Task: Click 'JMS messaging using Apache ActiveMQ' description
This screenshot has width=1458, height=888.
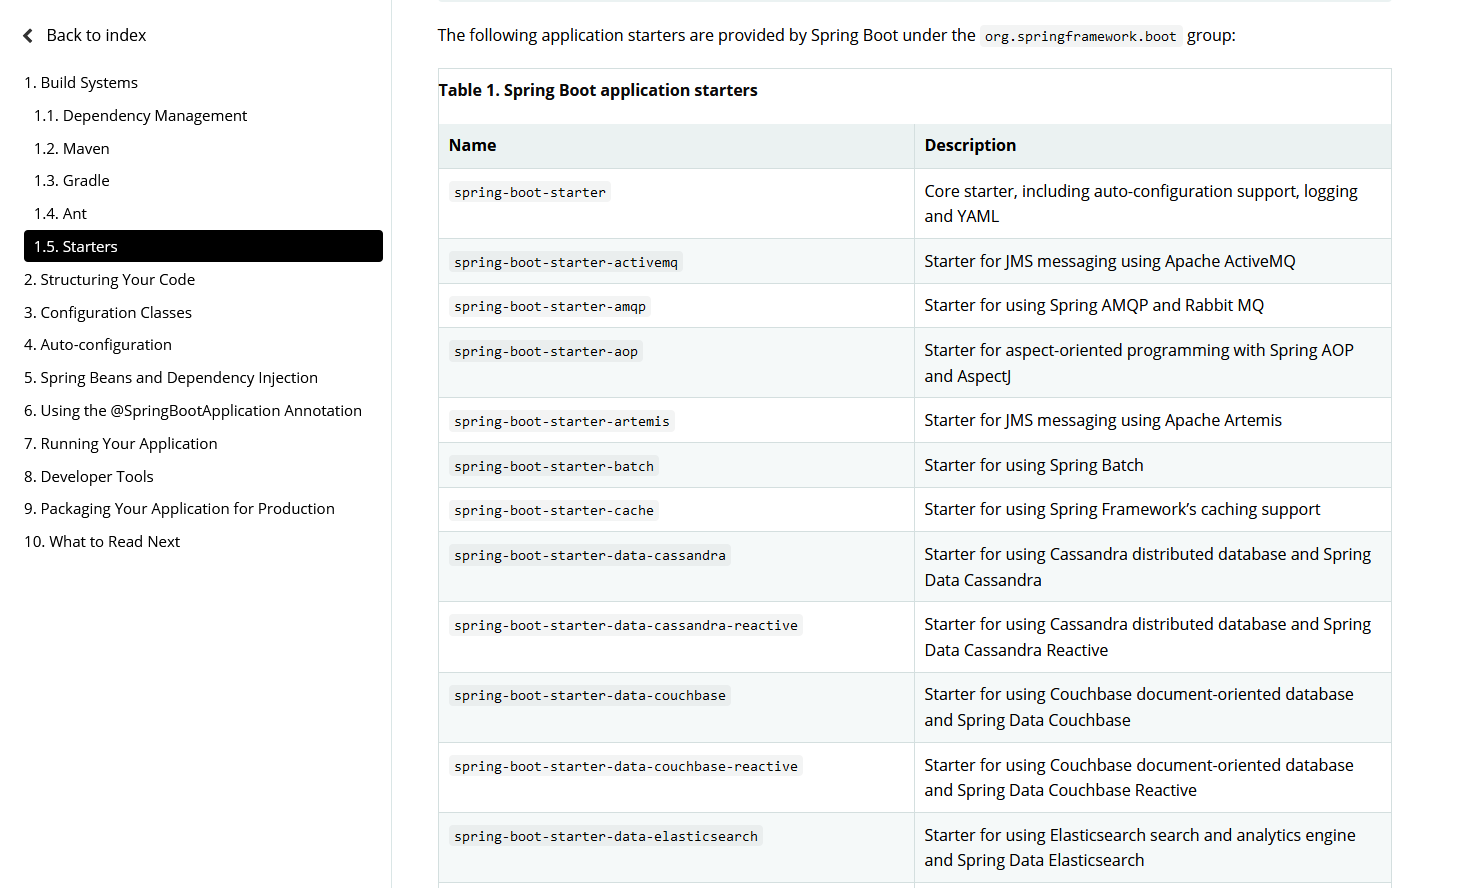Action: [x=1110, y=262]
